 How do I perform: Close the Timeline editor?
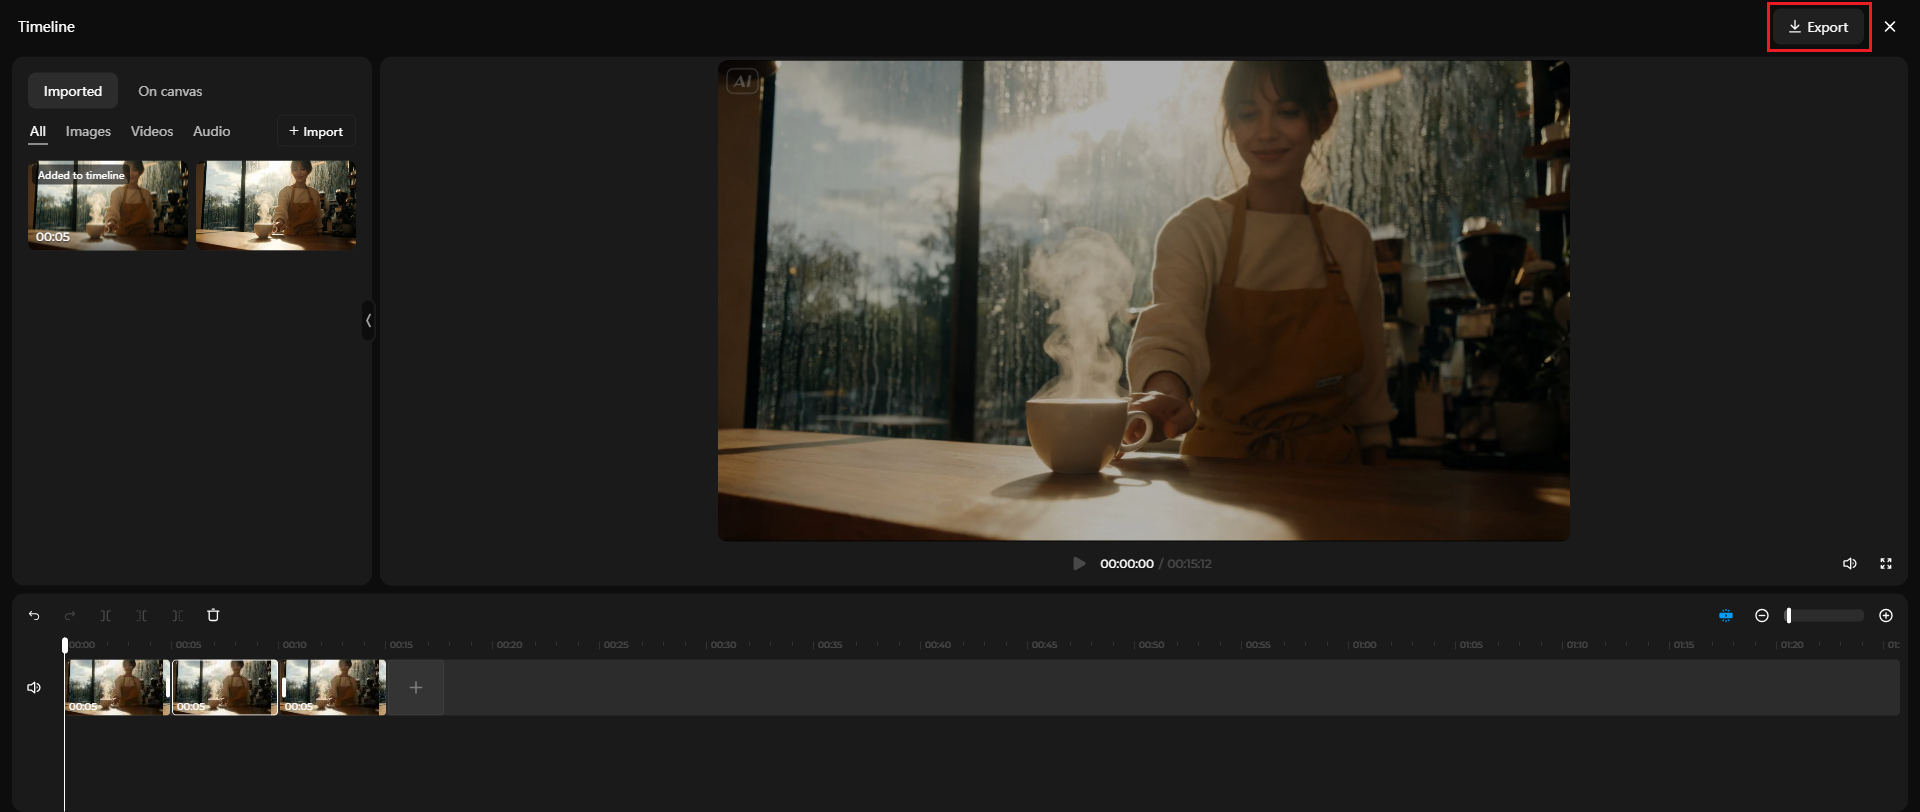click(x=1890, y=27)
